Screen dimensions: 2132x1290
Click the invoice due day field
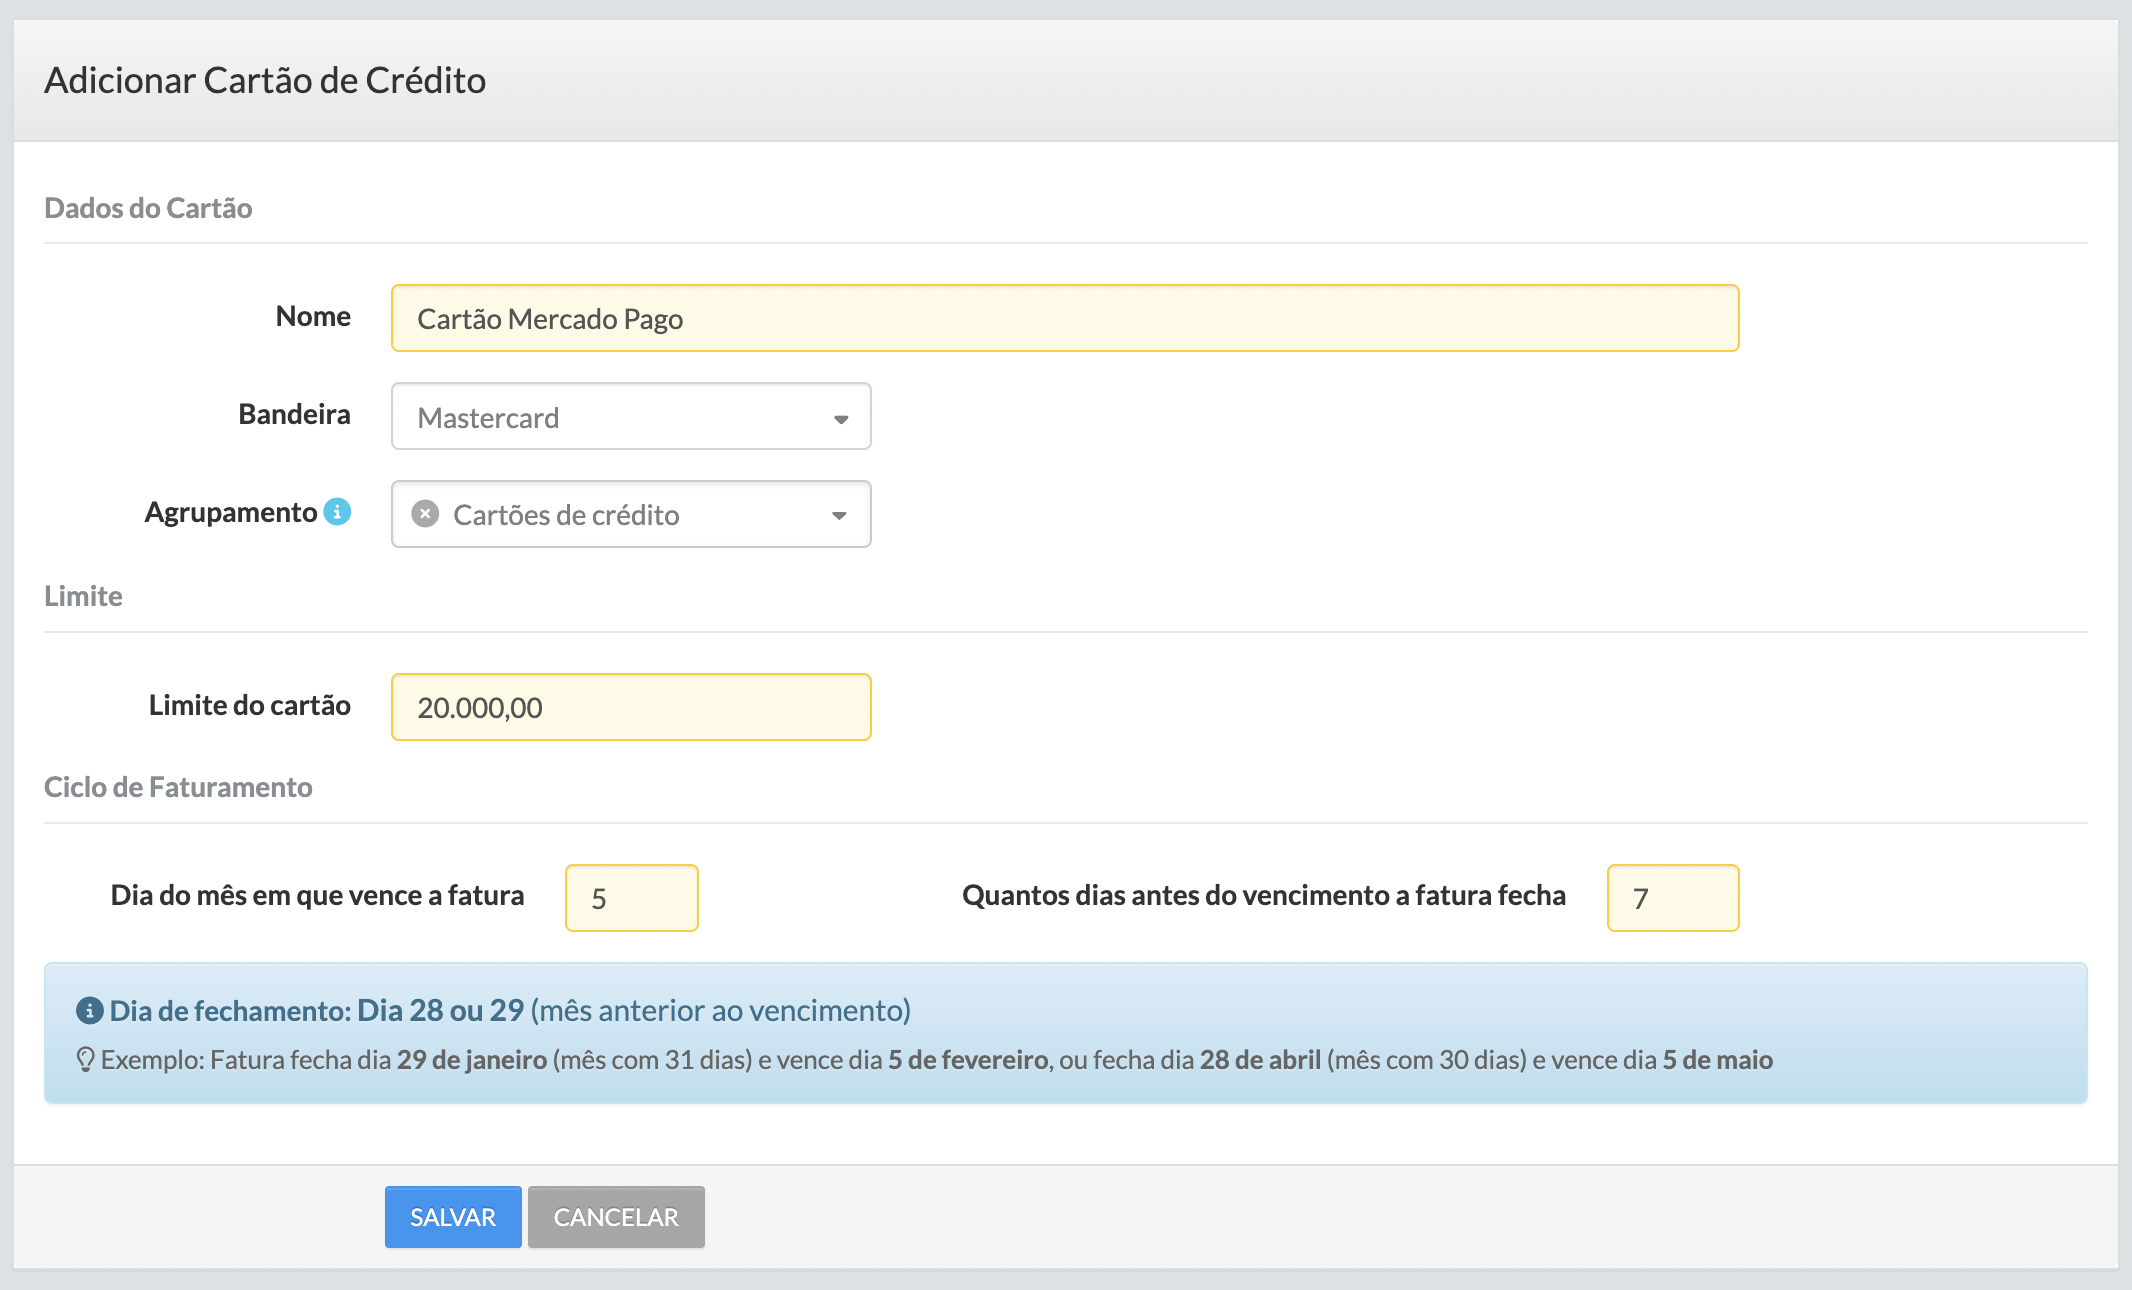(631, 898)
